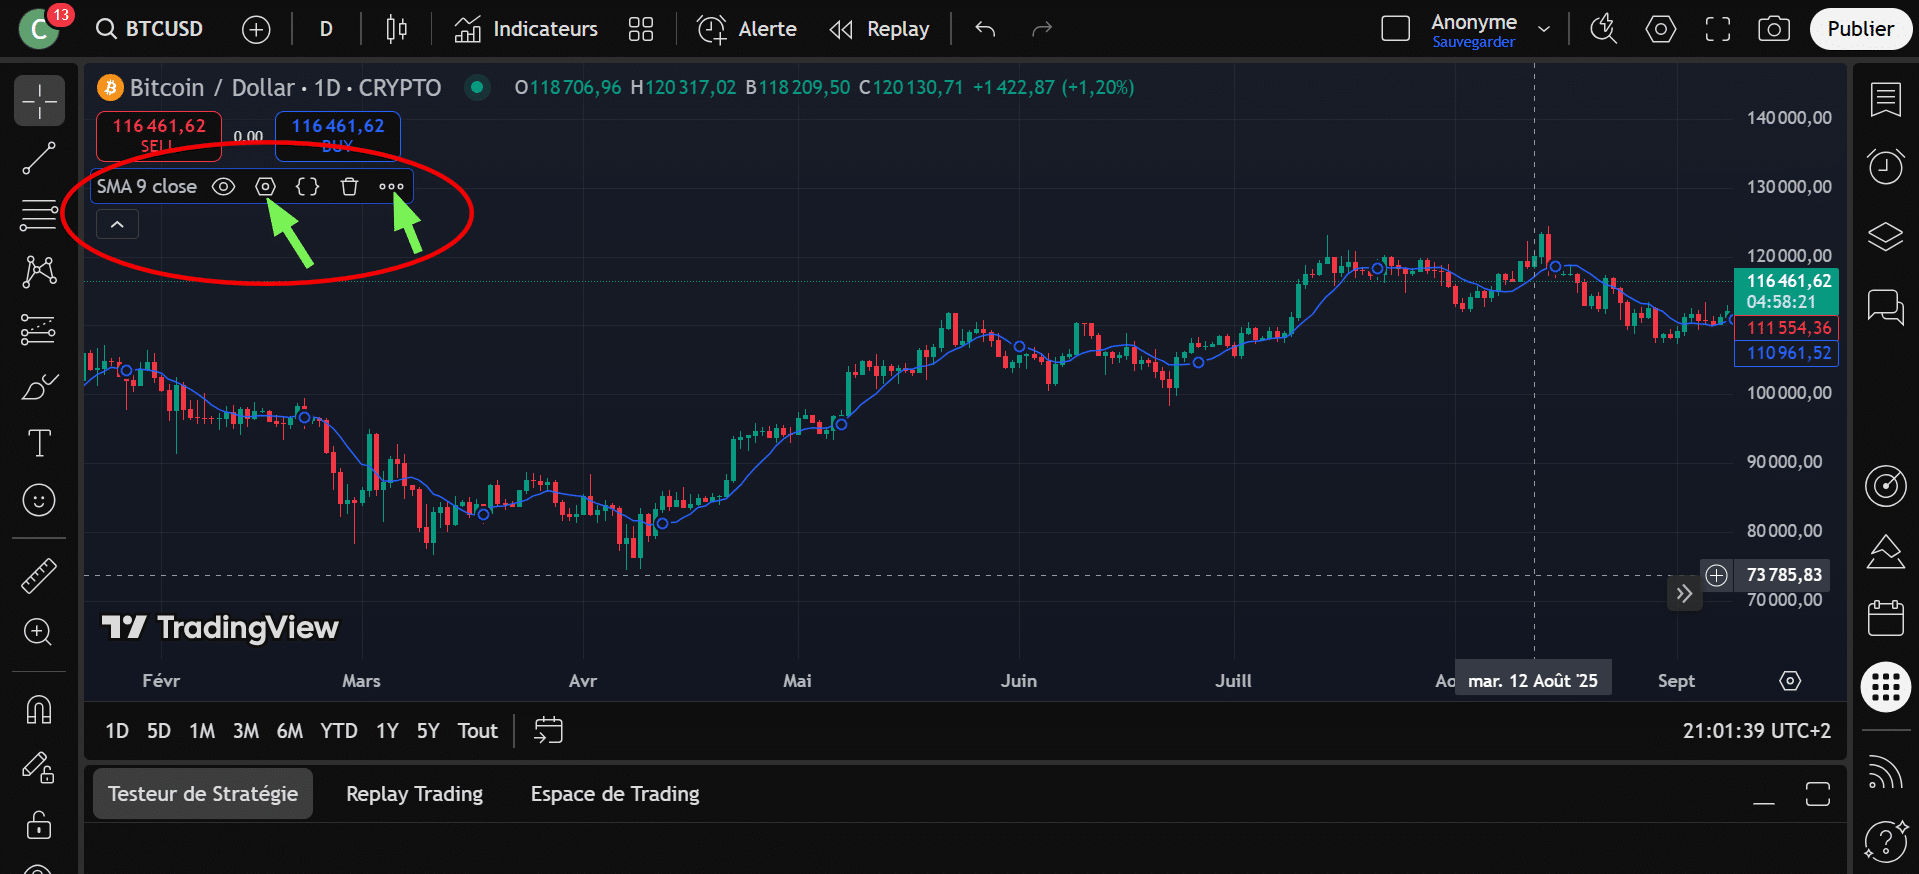1919x874 pixels.
Task: Toggle lock all drawing tools
Action: point(39,825)
